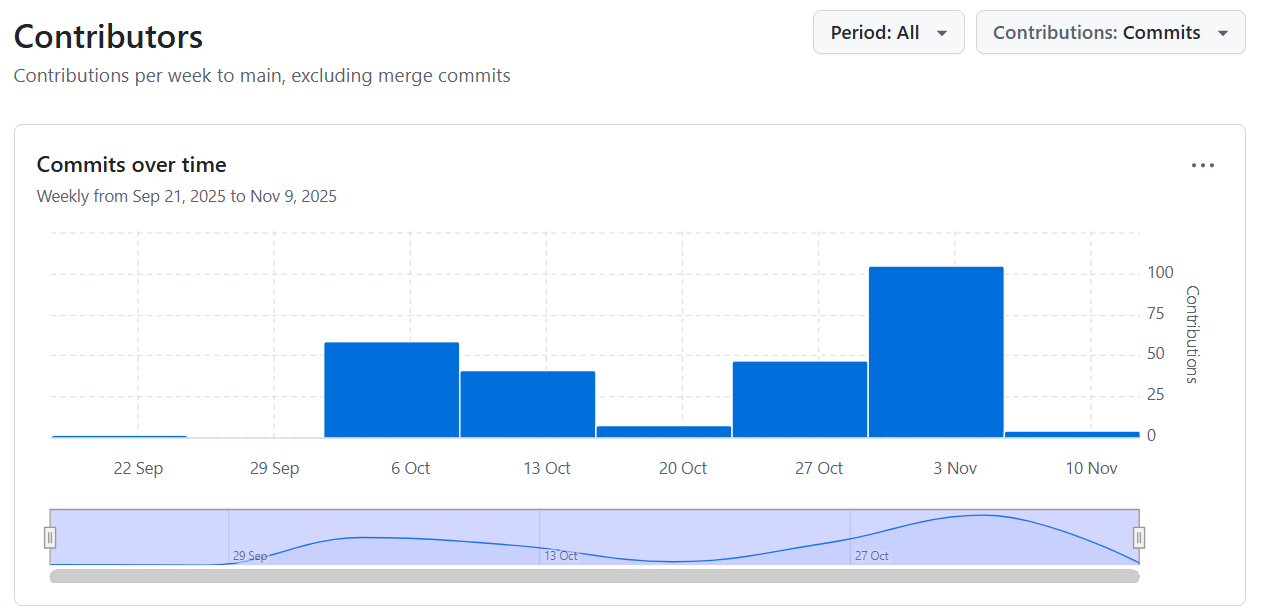The image size is (1270, 613).
Task: Click the gray horizontal scrollbar below navigator
Action: pyautogui.click(x=594, y=576)
